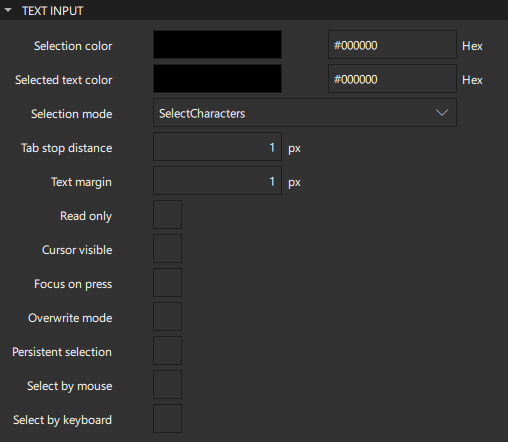Toggle the Select by keyboard checkbox
Image resolution: width=508 pixels, height=442 pixels.
[167, 419]
